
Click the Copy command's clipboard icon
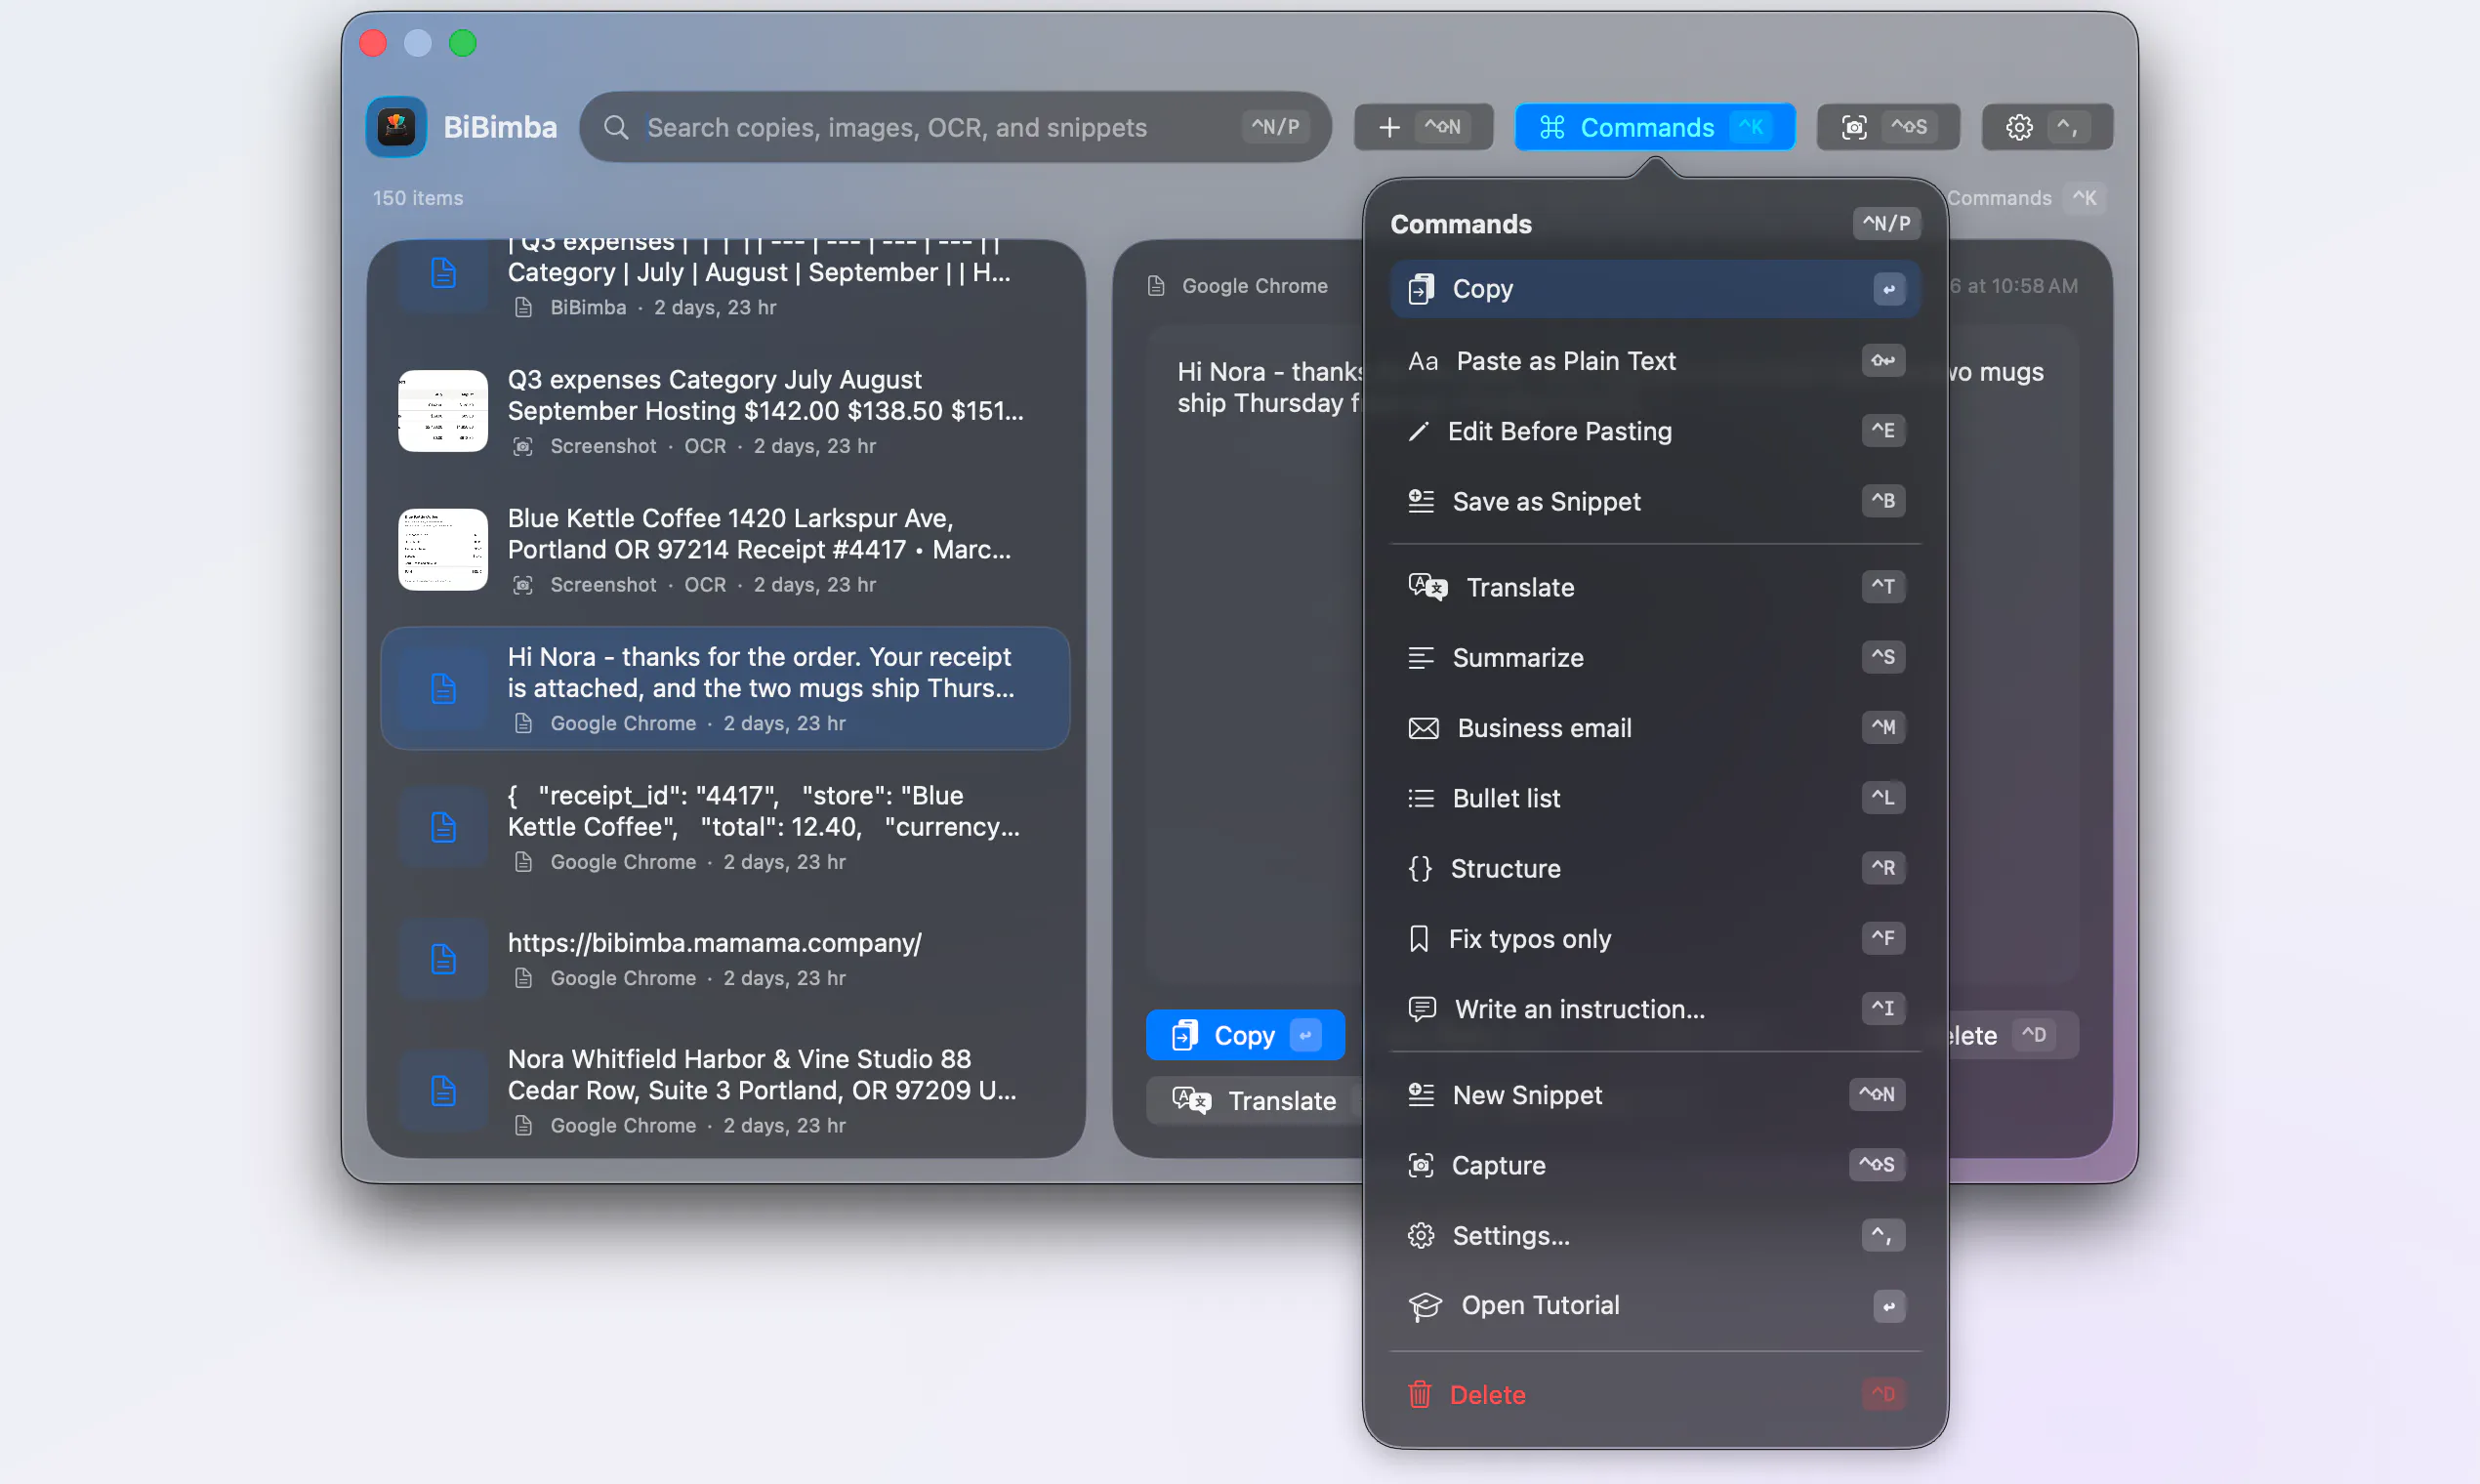1421,289
